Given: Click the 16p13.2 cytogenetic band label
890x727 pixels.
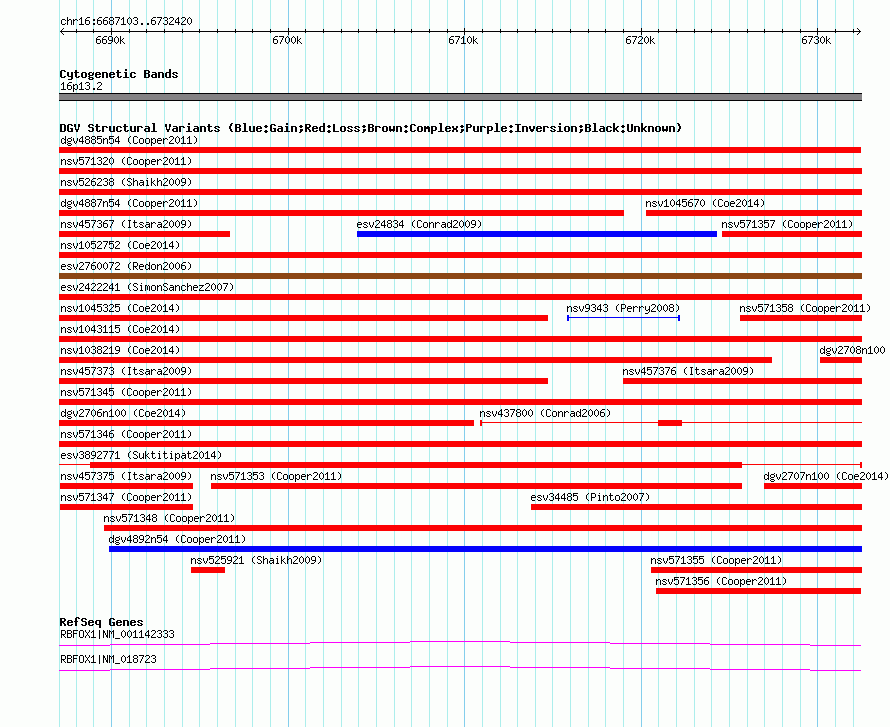Looking at the screenshot, I should pyautogui.click(x=81, y=86).
